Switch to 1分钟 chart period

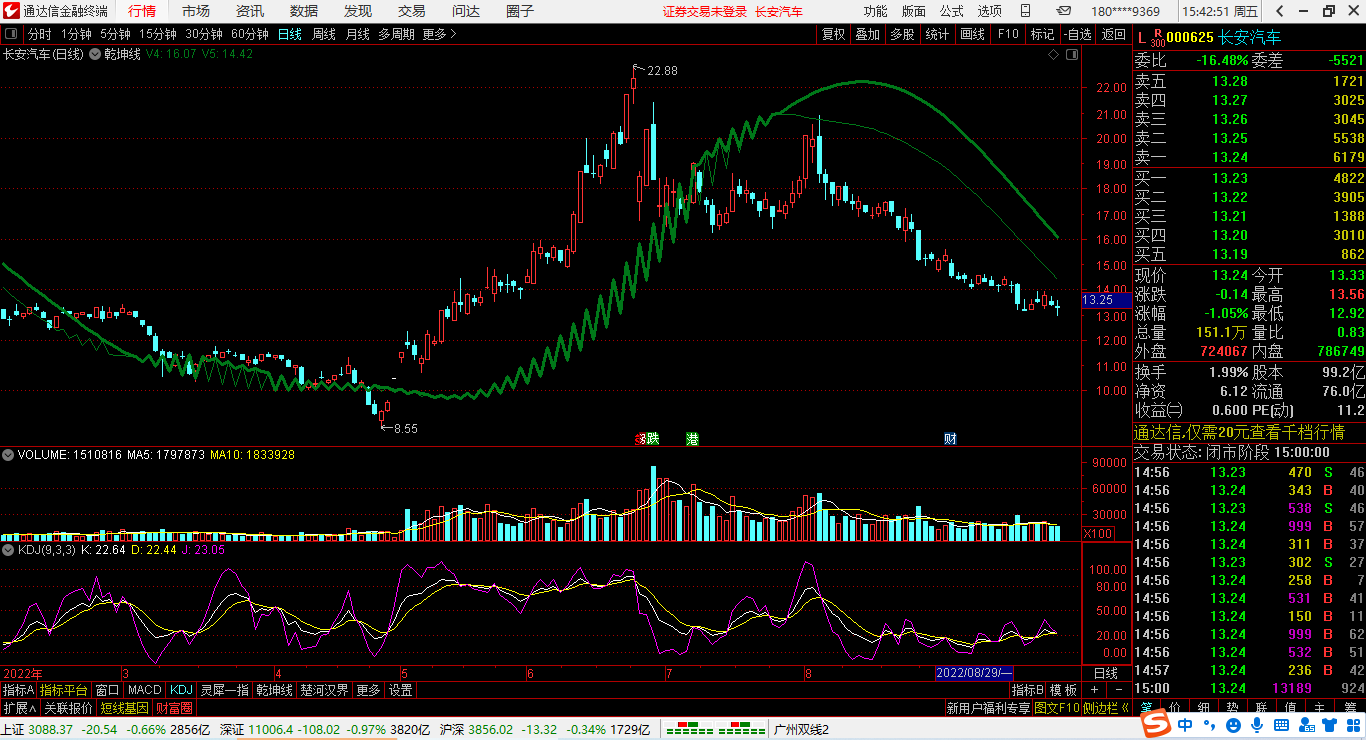[x=77, y=34]
